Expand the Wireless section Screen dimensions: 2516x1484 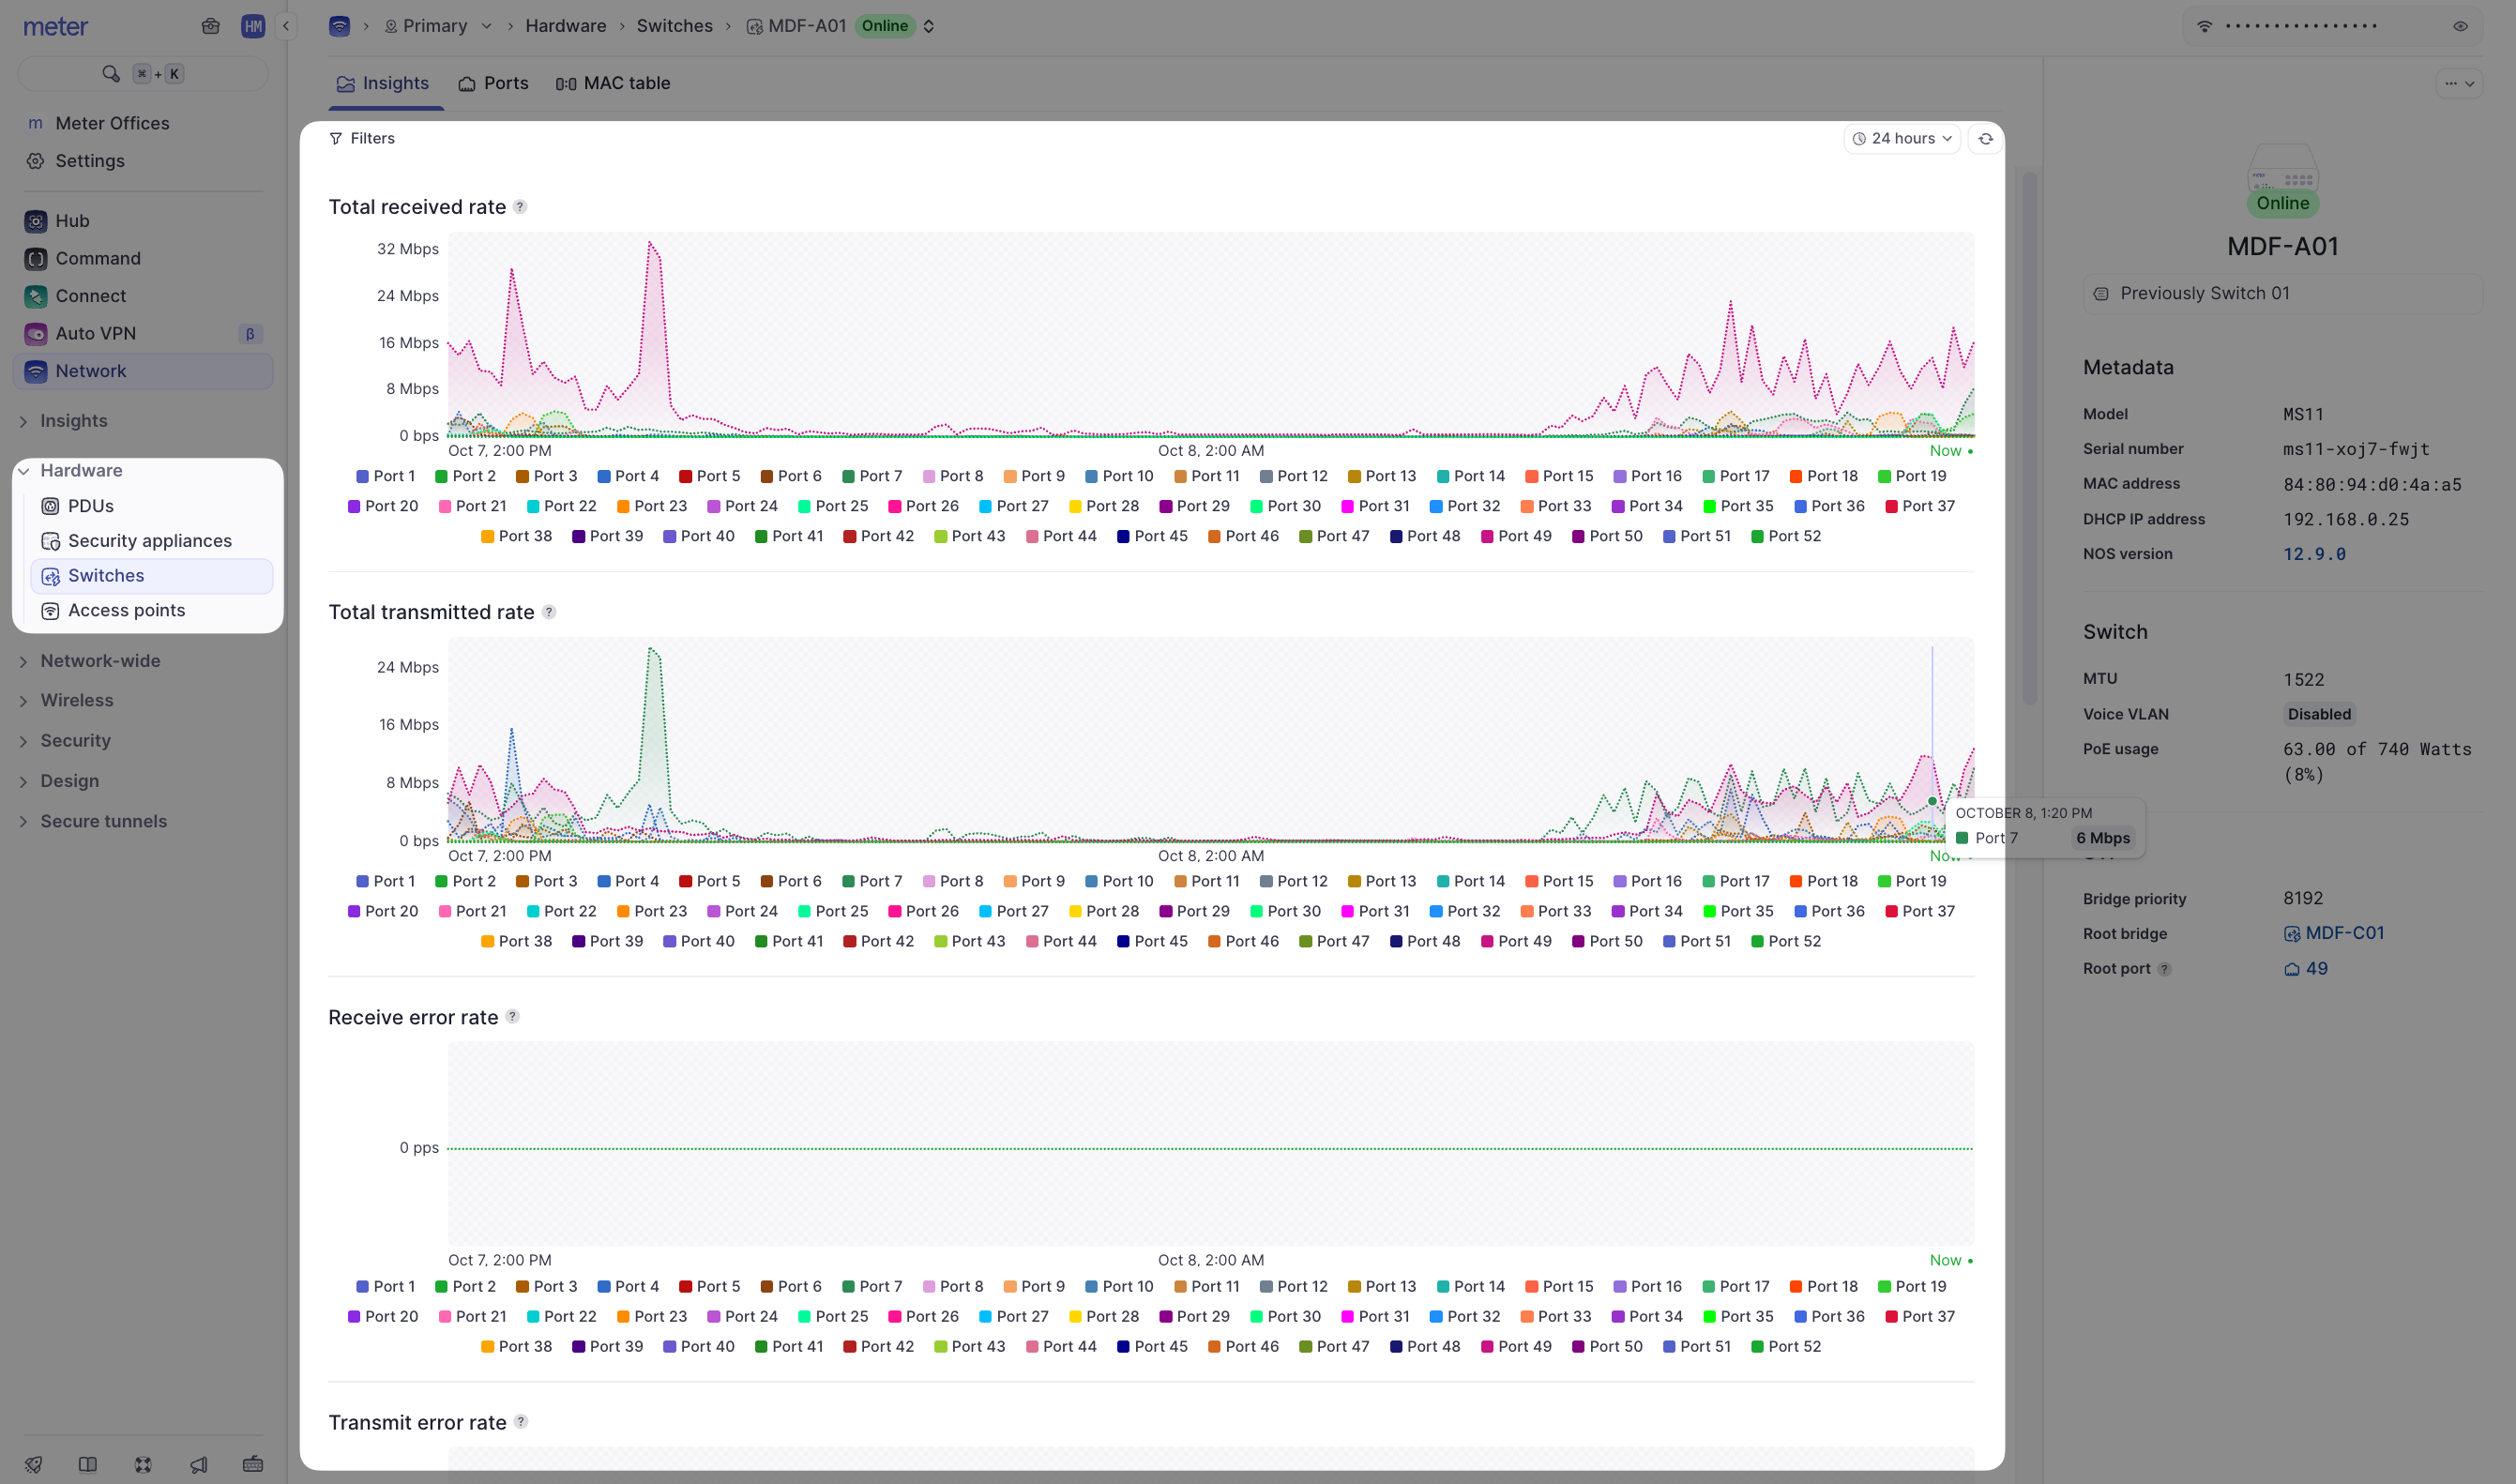tap(76, 700)
